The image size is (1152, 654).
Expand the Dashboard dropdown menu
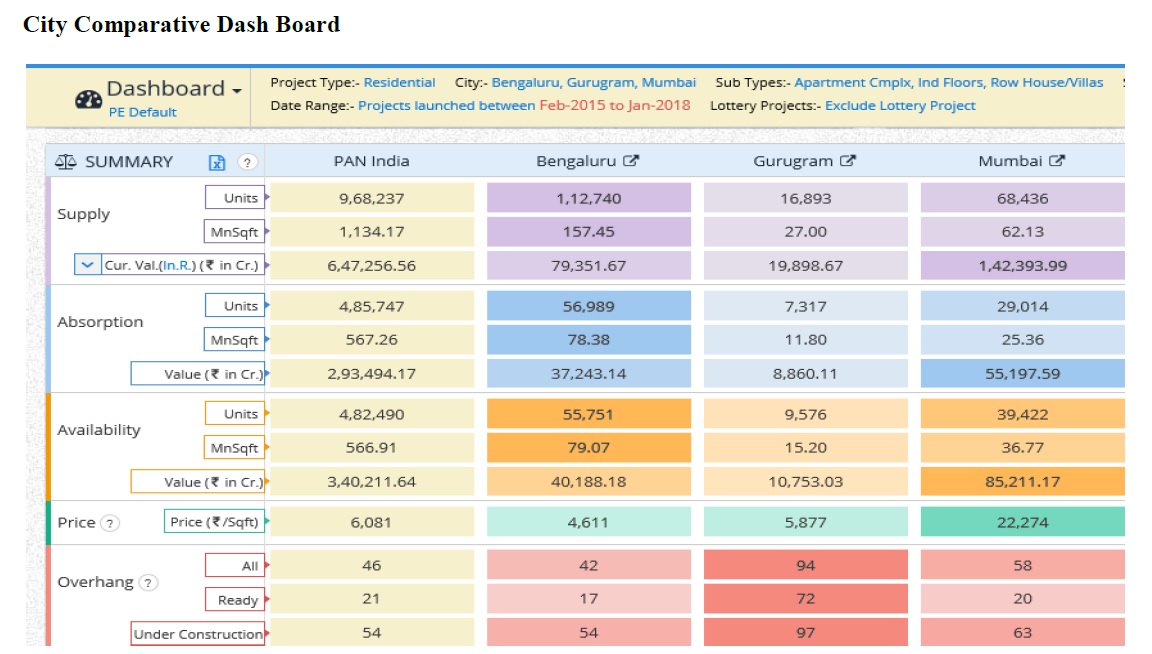[x=235, y=88]
